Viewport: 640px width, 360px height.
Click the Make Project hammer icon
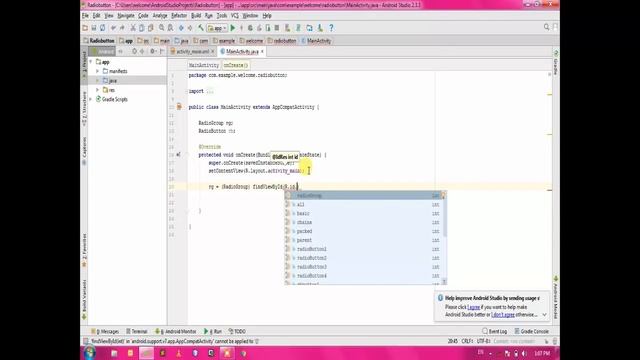click(201, 28)
